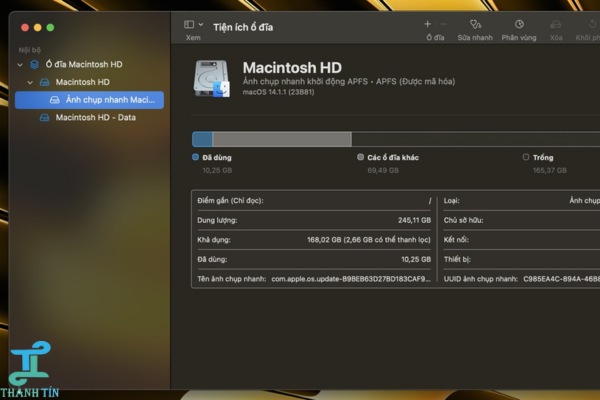Click the UUID ảnh chụp nhanh value
The height and width of the screenshot is (400, 600).
(561, 279)
